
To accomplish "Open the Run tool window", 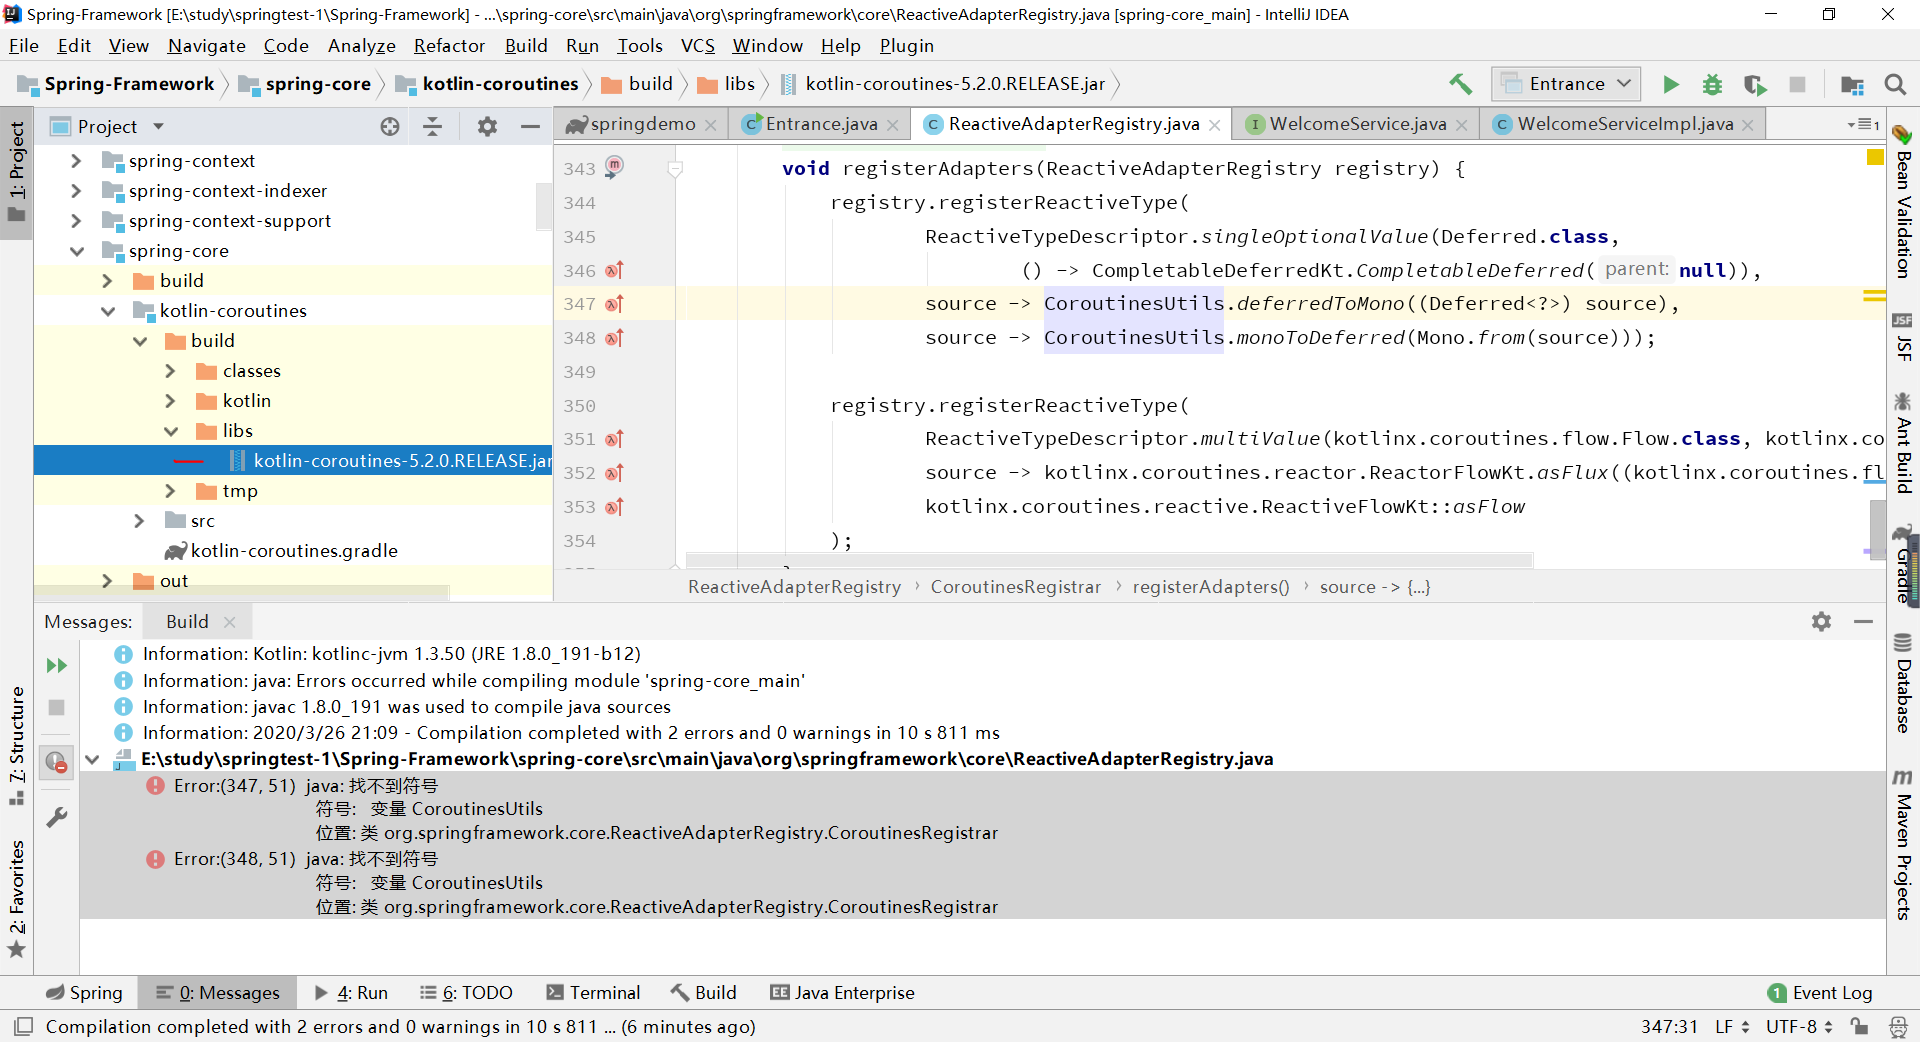I will tap(351, 993).
